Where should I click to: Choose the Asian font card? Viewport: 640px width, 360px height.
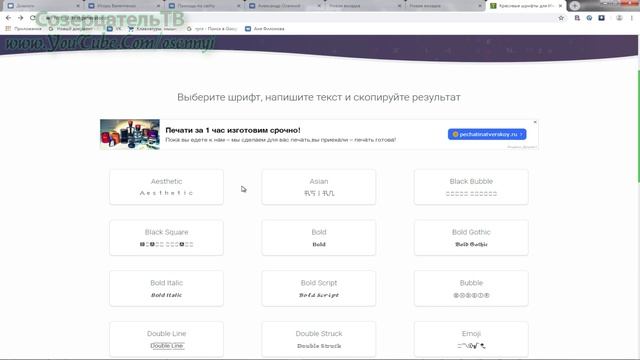319,187
